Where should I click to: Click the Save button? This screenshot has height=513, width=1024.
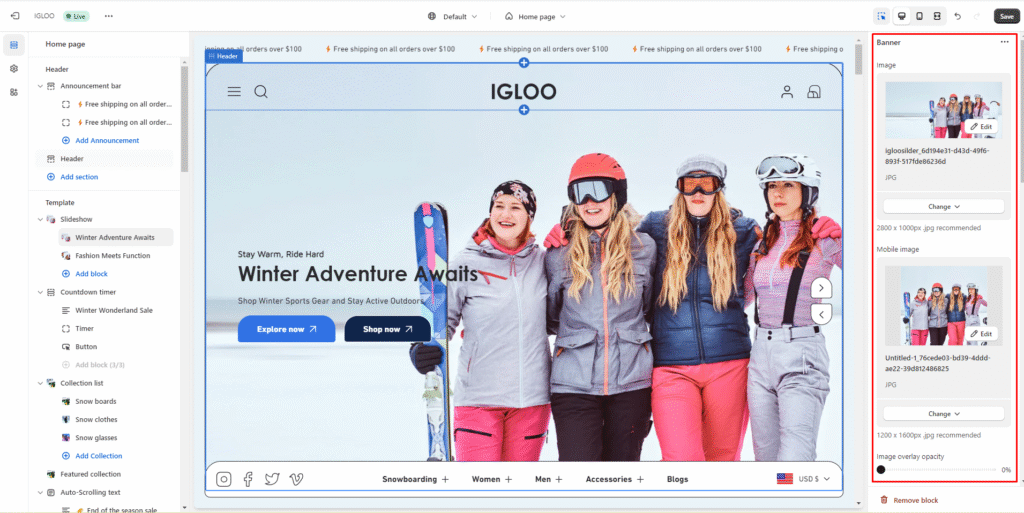click(1006, 16)
